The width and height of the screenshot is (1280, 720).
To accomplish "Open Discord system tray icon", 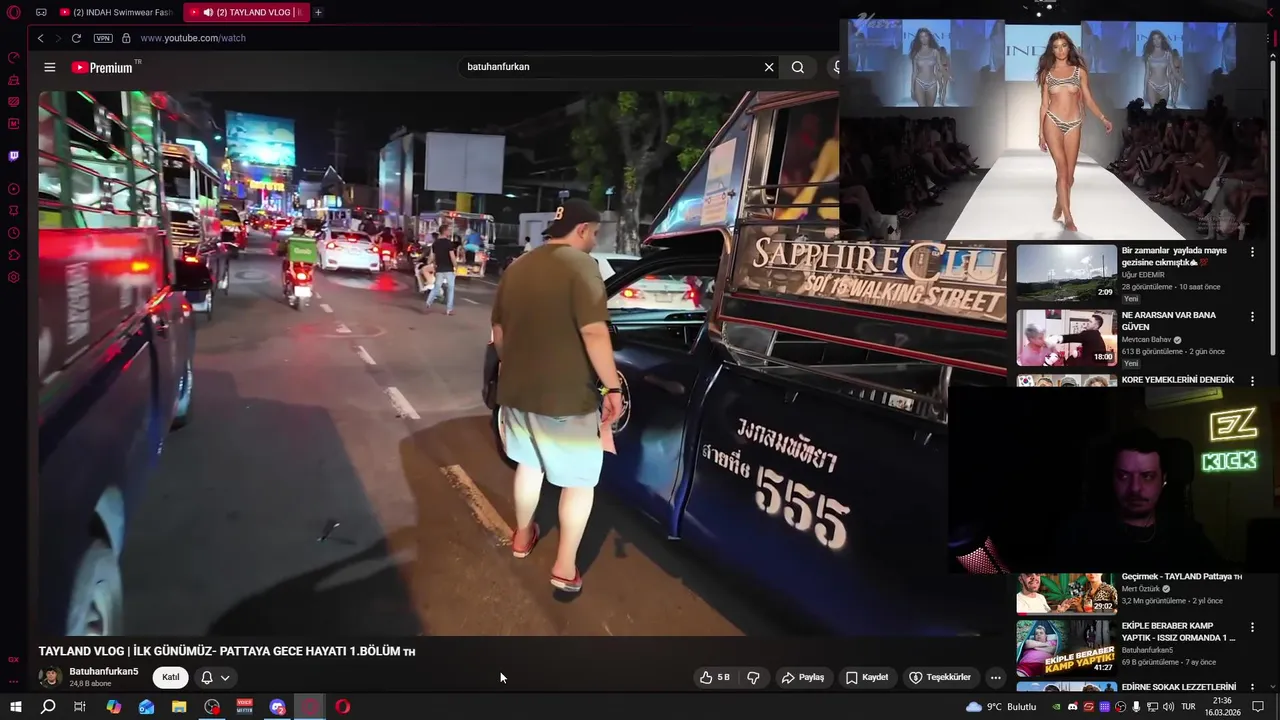I will click(x=1073, y=707).
